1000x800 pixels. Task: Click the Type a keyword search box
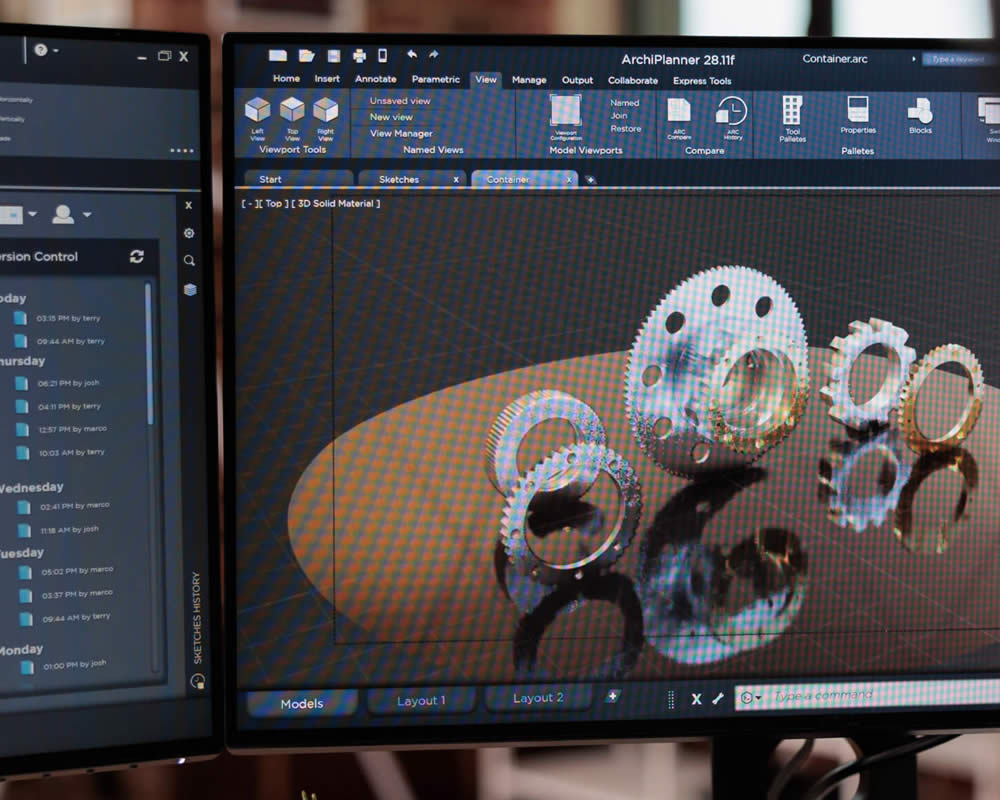(960, 59)
